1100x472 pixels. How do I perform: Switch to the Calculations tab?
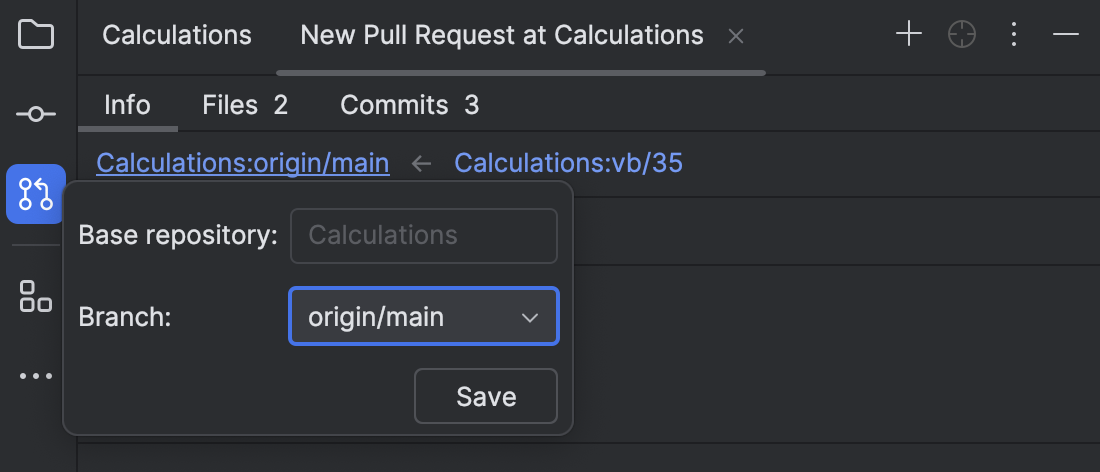click(x=177, y=36)
